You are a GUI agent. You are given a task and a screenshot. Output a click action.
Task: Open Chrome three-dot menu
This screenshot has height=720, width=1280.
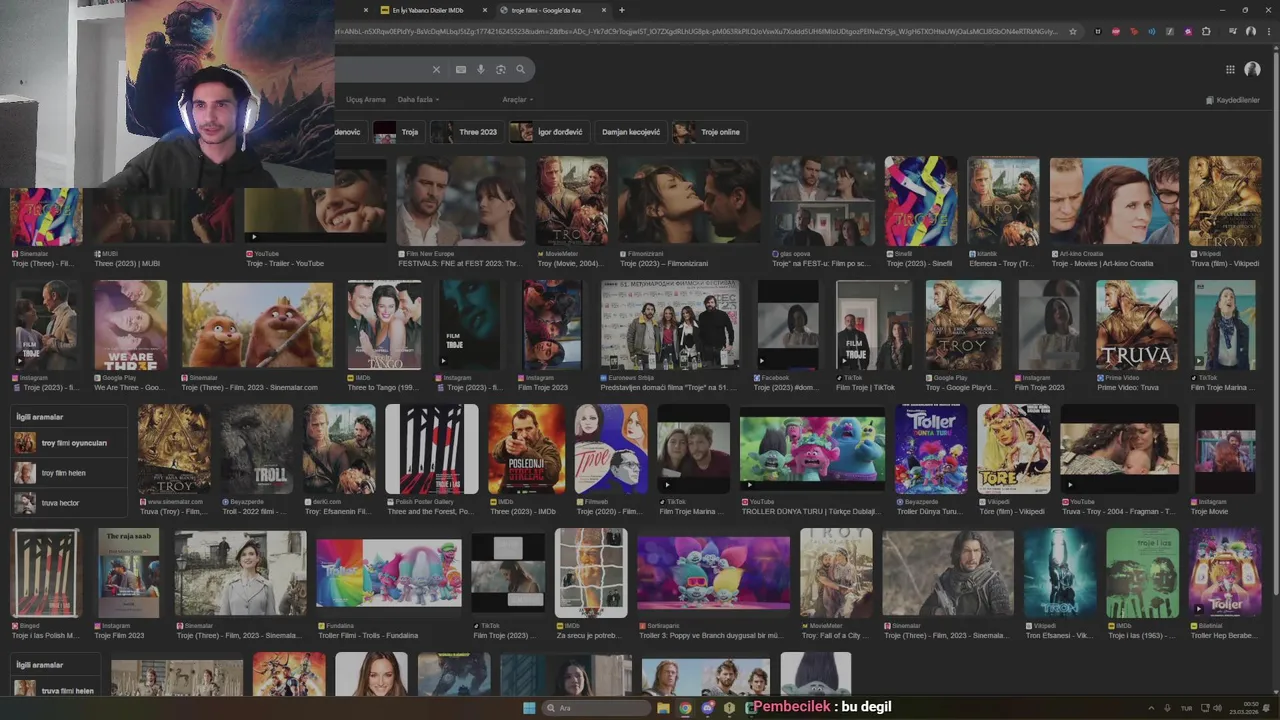tap(1268, 31)
